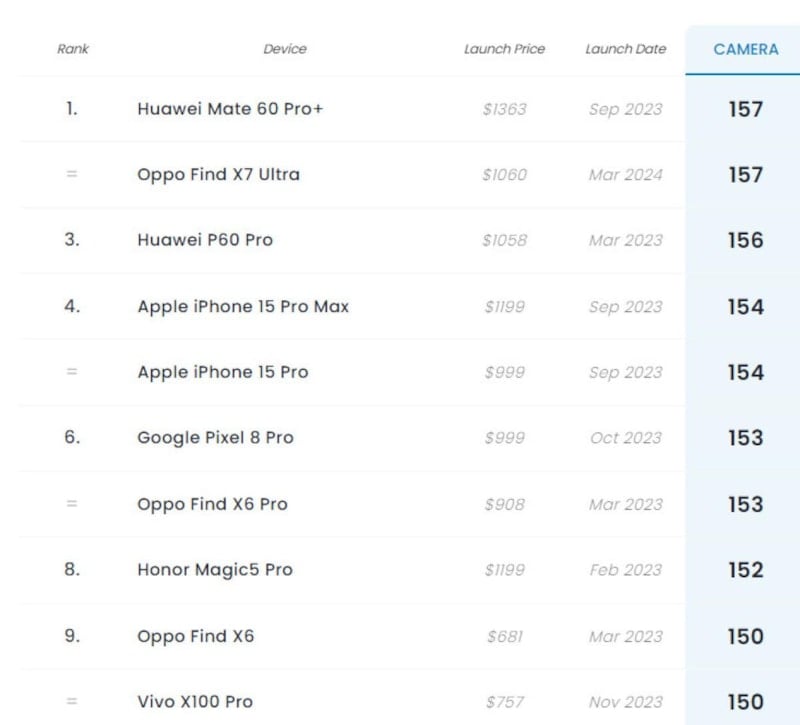
Task: Open the Honor Magic5 Pro device page
Action: [x=215, y=570]
